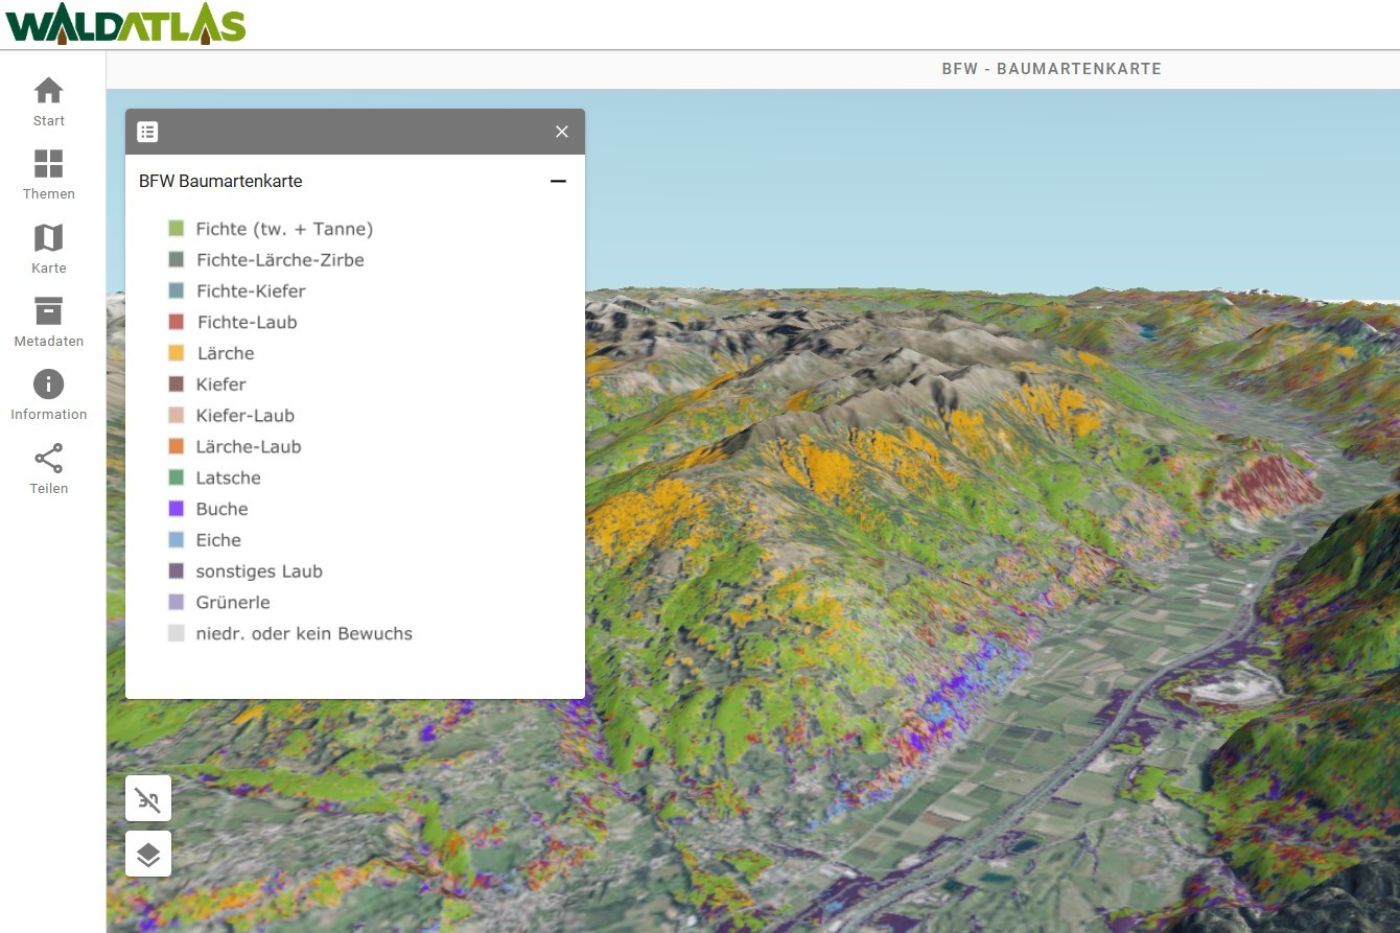Open the Start page from the sidebar
The image size is (1400, 933).
[x=48, y=100]
